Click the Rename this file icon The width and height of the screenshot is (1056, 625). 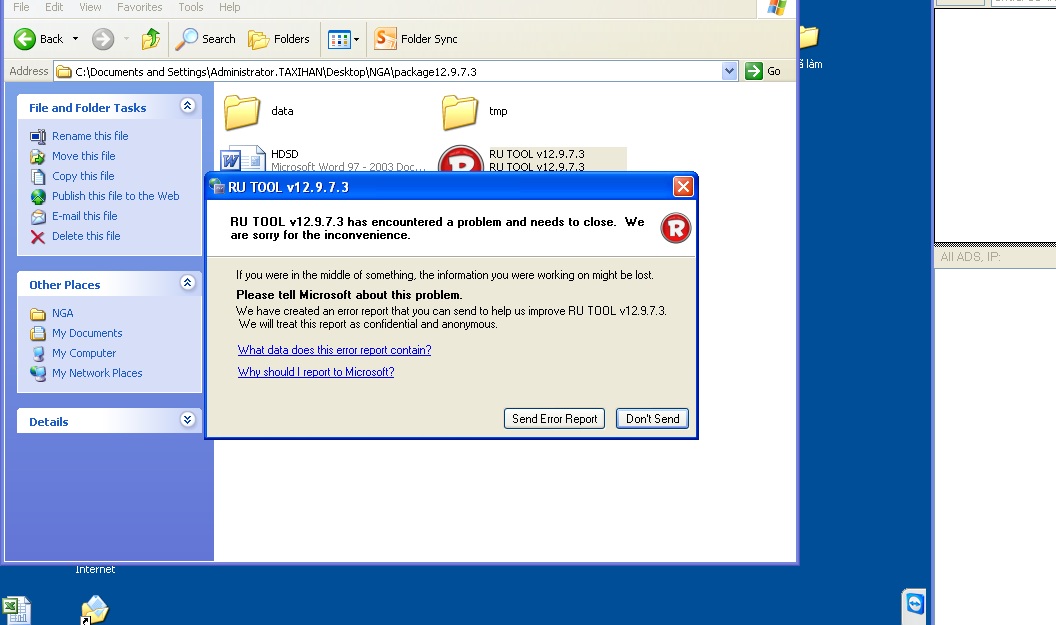point(38,137)
